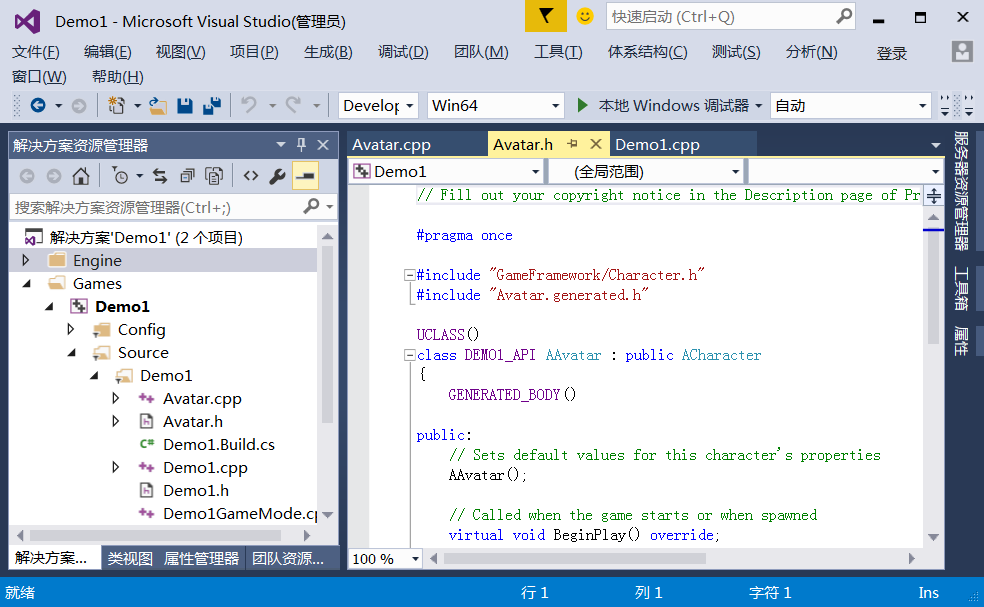Undo the last action
Image resolution: width=984 pixels, height=607 pixels.
[x=249, y=105]
